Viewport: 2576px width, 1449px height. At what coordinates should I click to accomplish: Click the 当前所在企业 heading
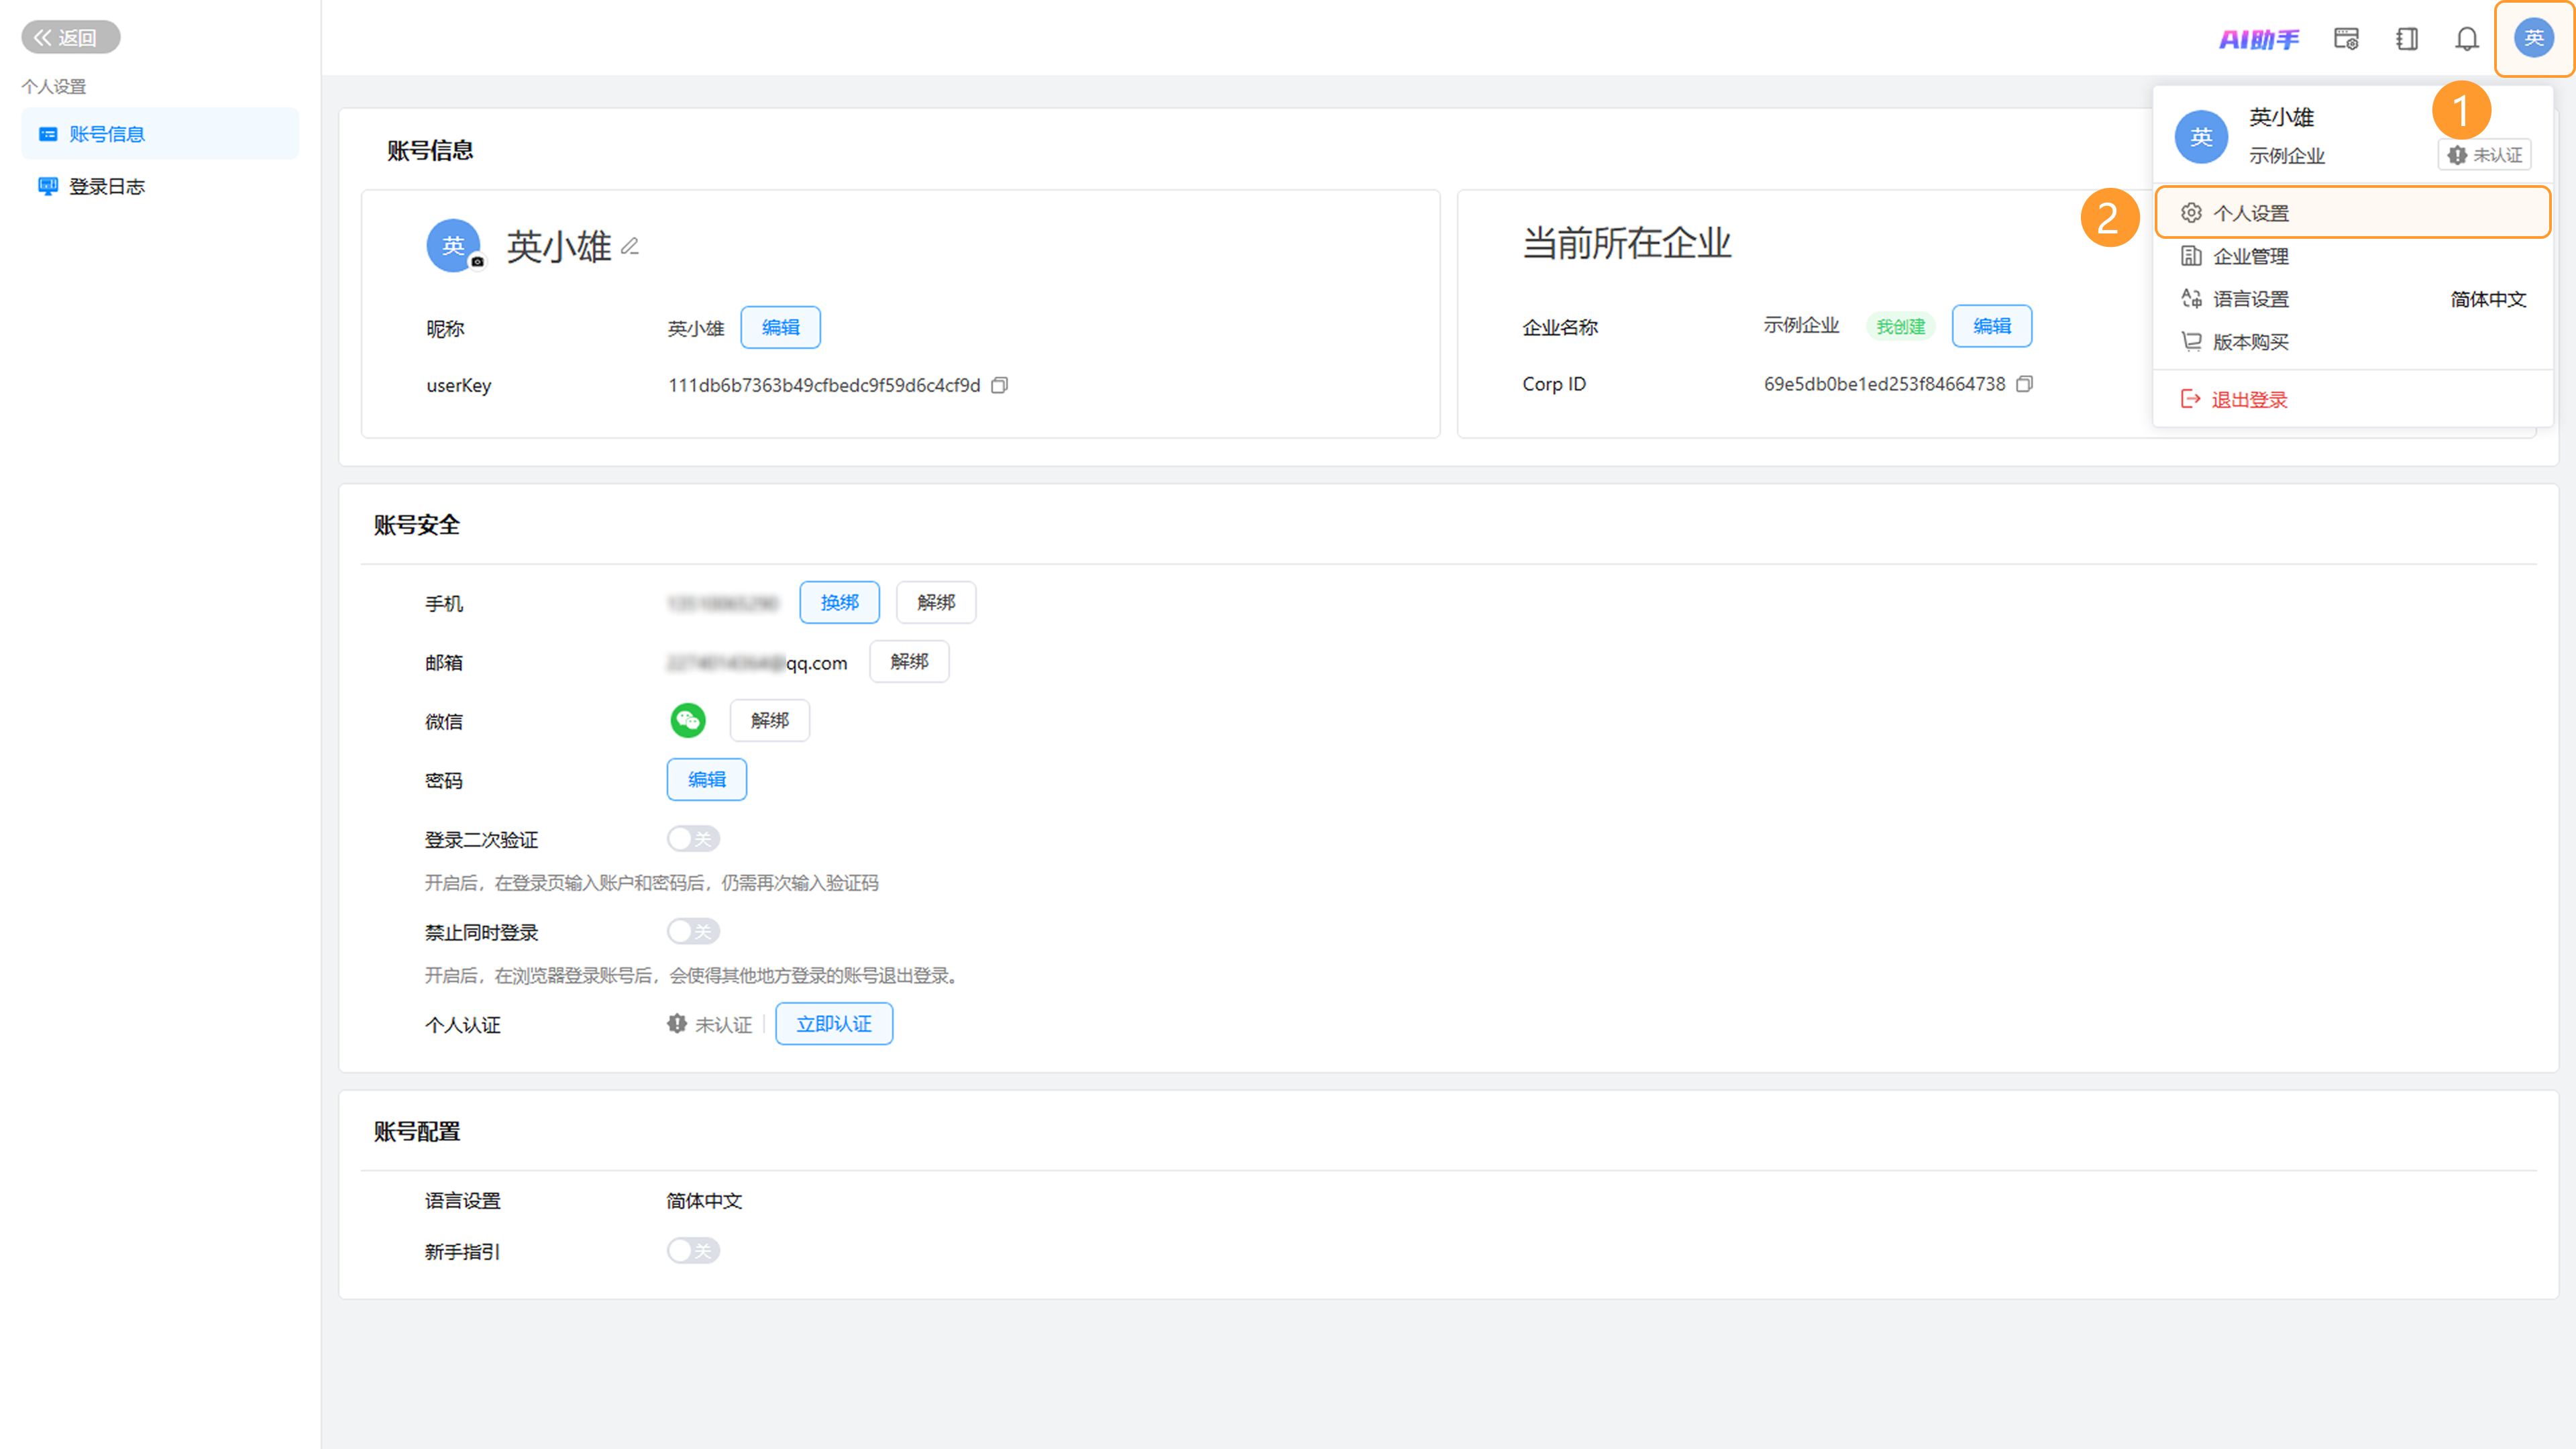pos(1626,244)
